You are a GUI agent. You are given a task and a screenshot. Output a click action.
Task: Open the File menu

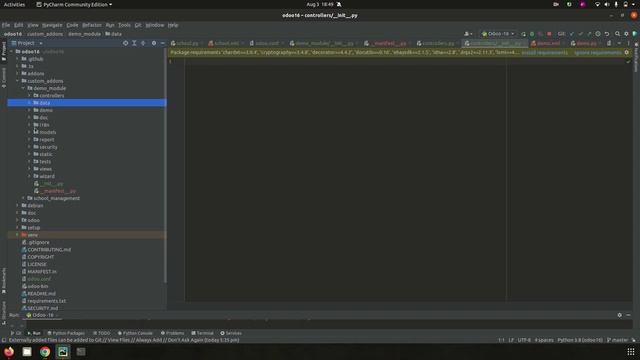[x=6, y=25]
